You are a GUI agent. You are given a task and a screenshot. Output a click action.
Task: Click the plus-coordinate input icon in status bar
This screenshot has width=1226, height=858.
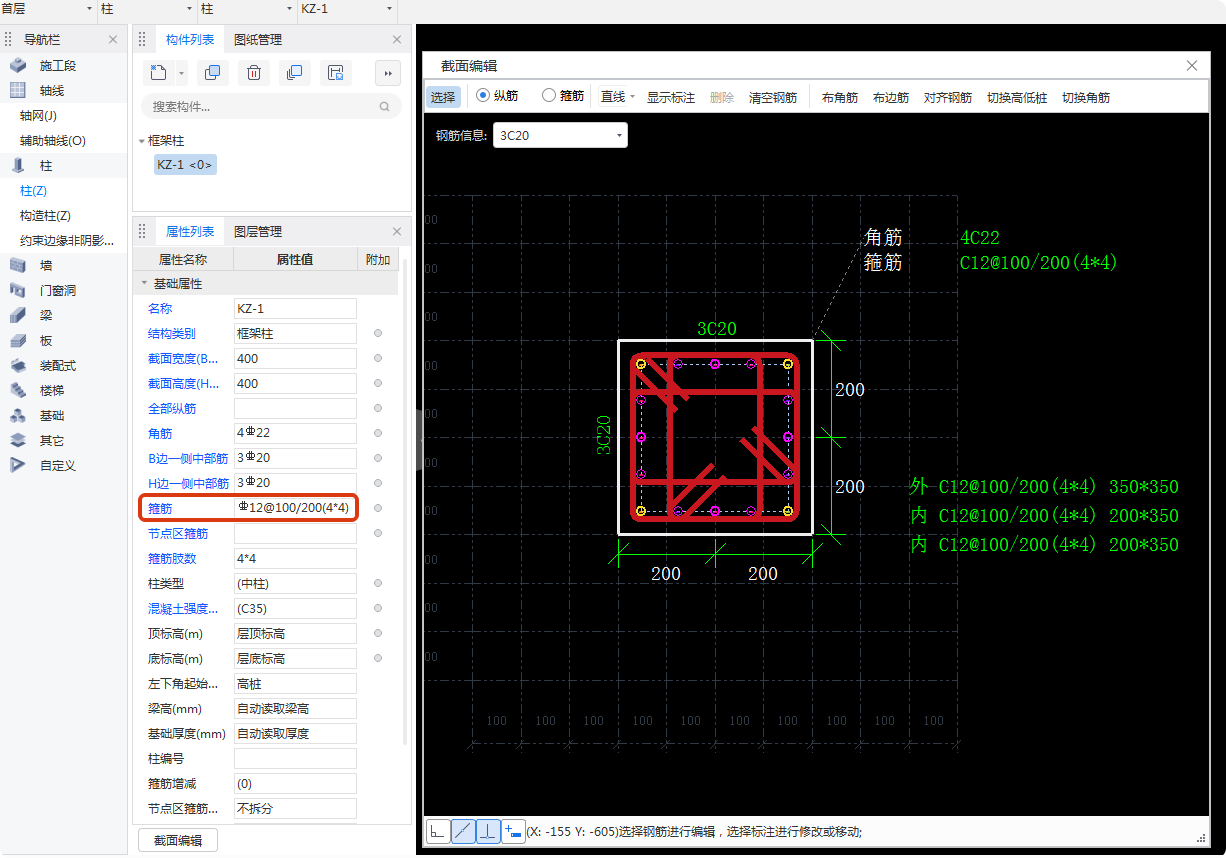(513, 831)
